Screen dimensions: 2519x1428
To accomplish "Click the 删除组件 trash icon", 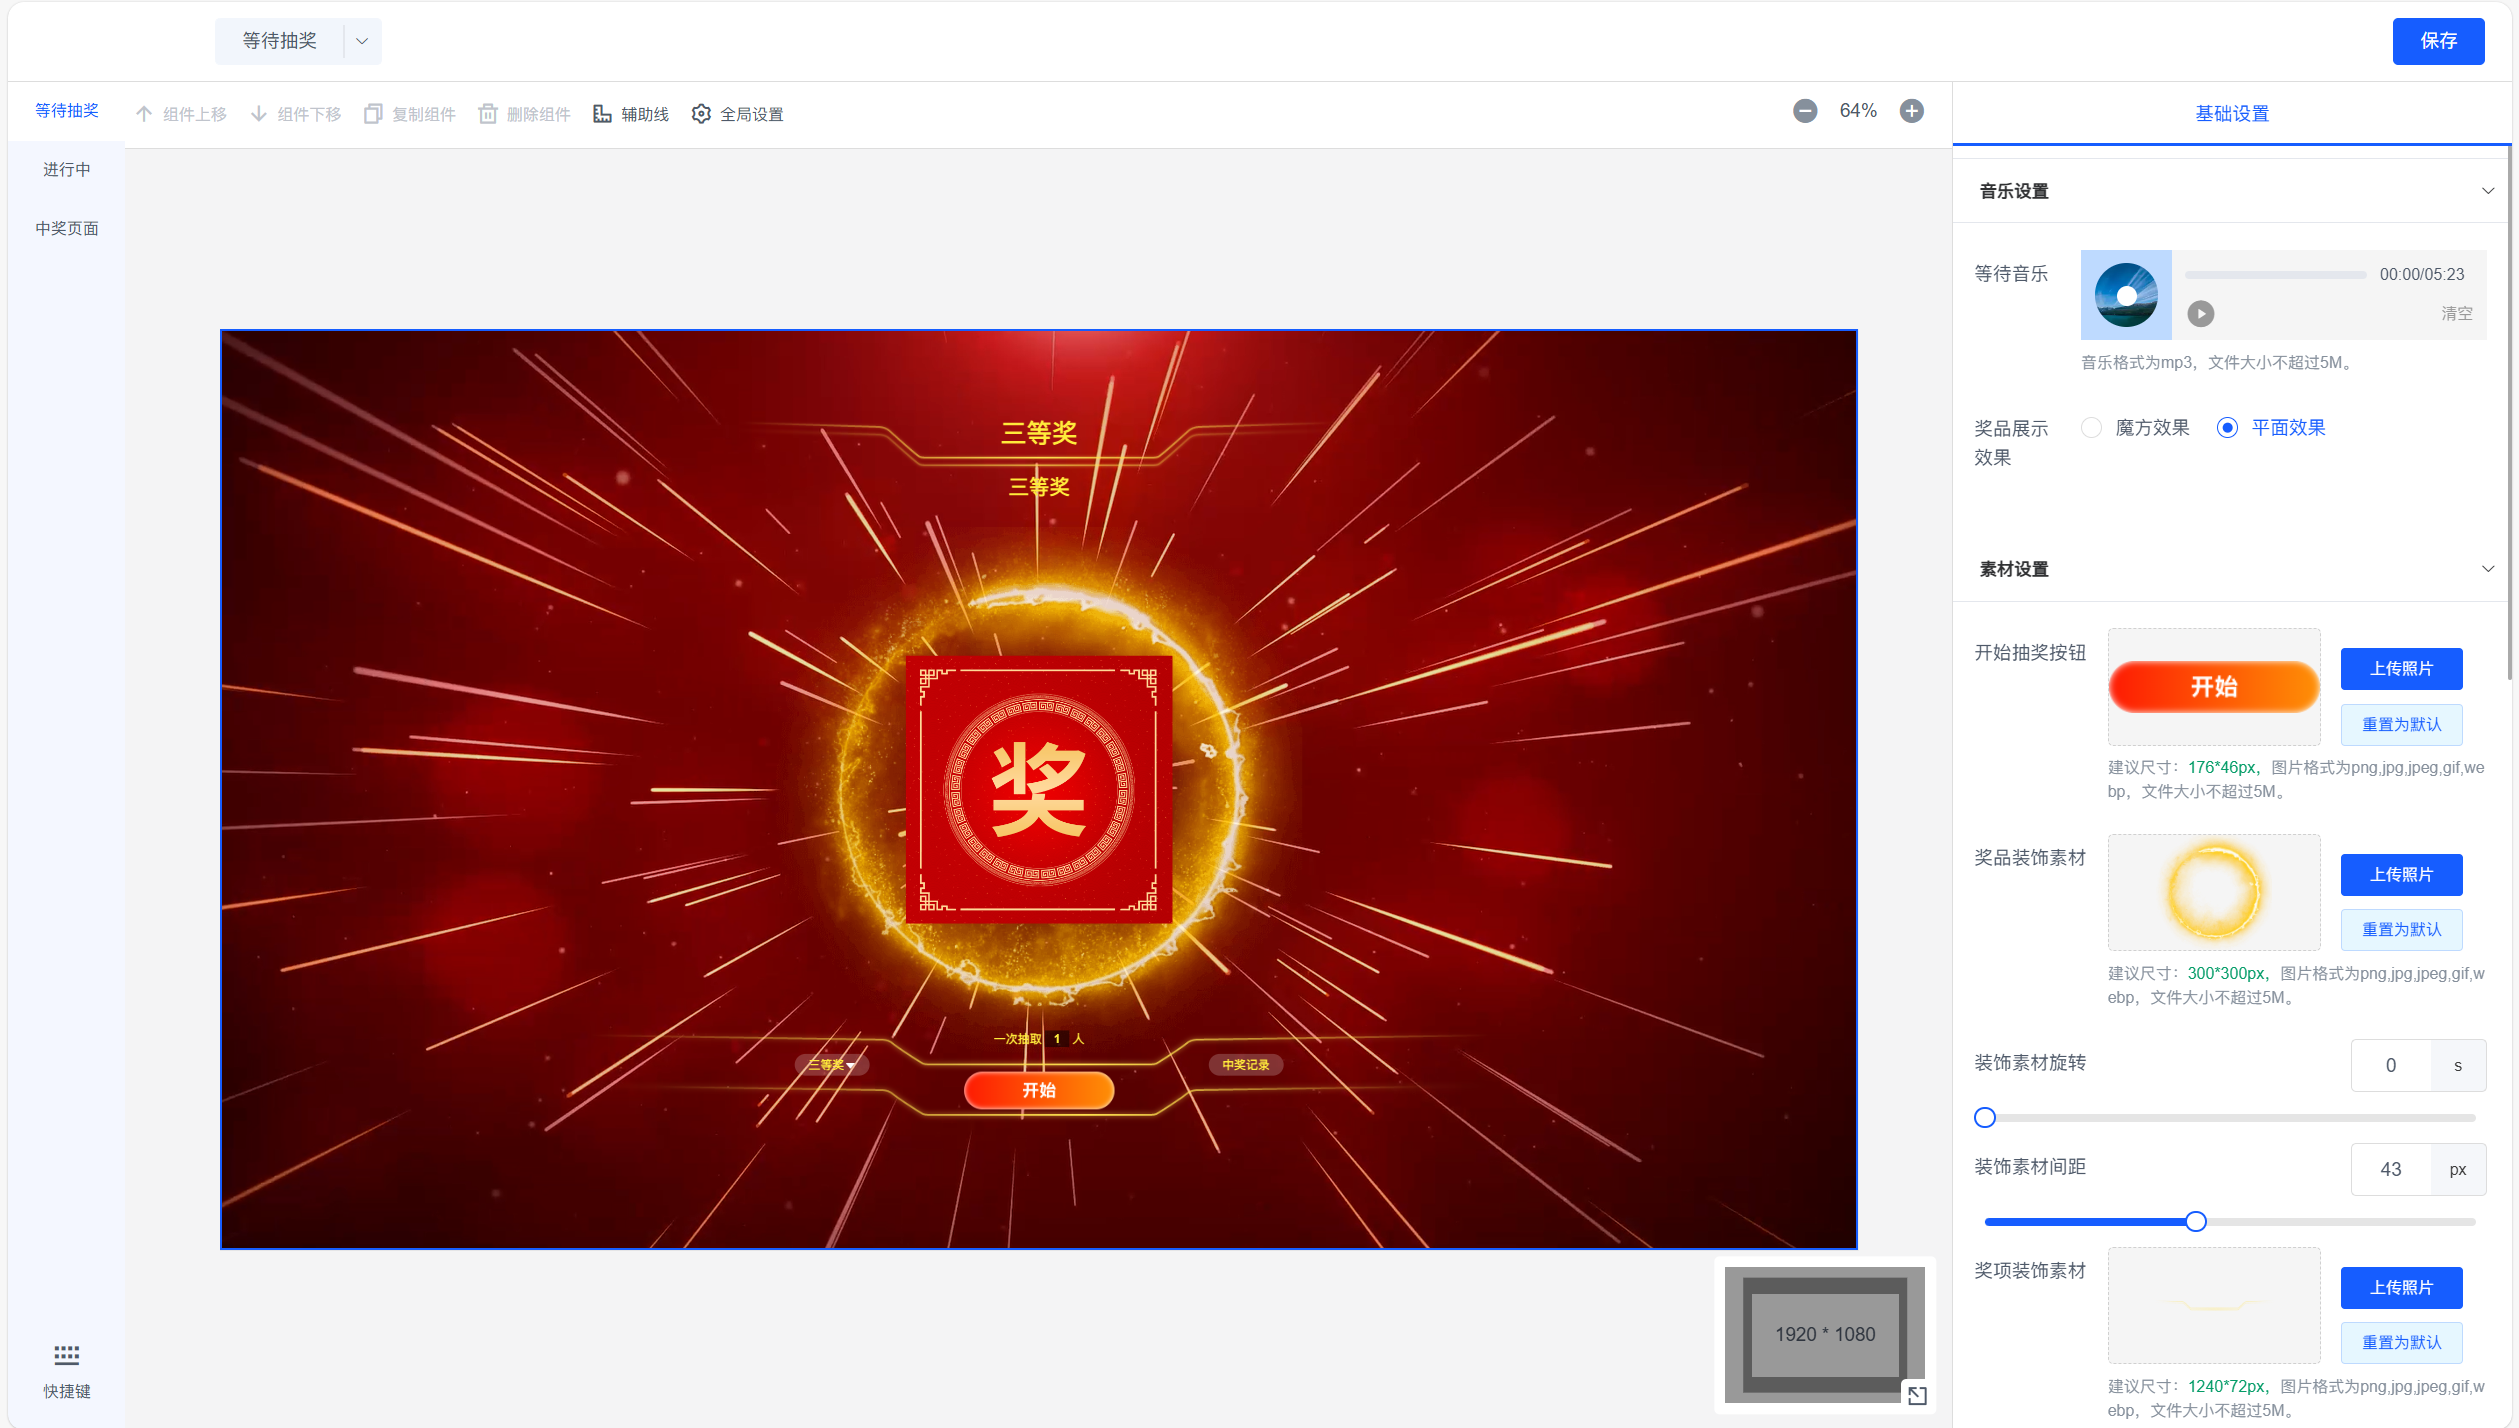I will coord(488,114).
